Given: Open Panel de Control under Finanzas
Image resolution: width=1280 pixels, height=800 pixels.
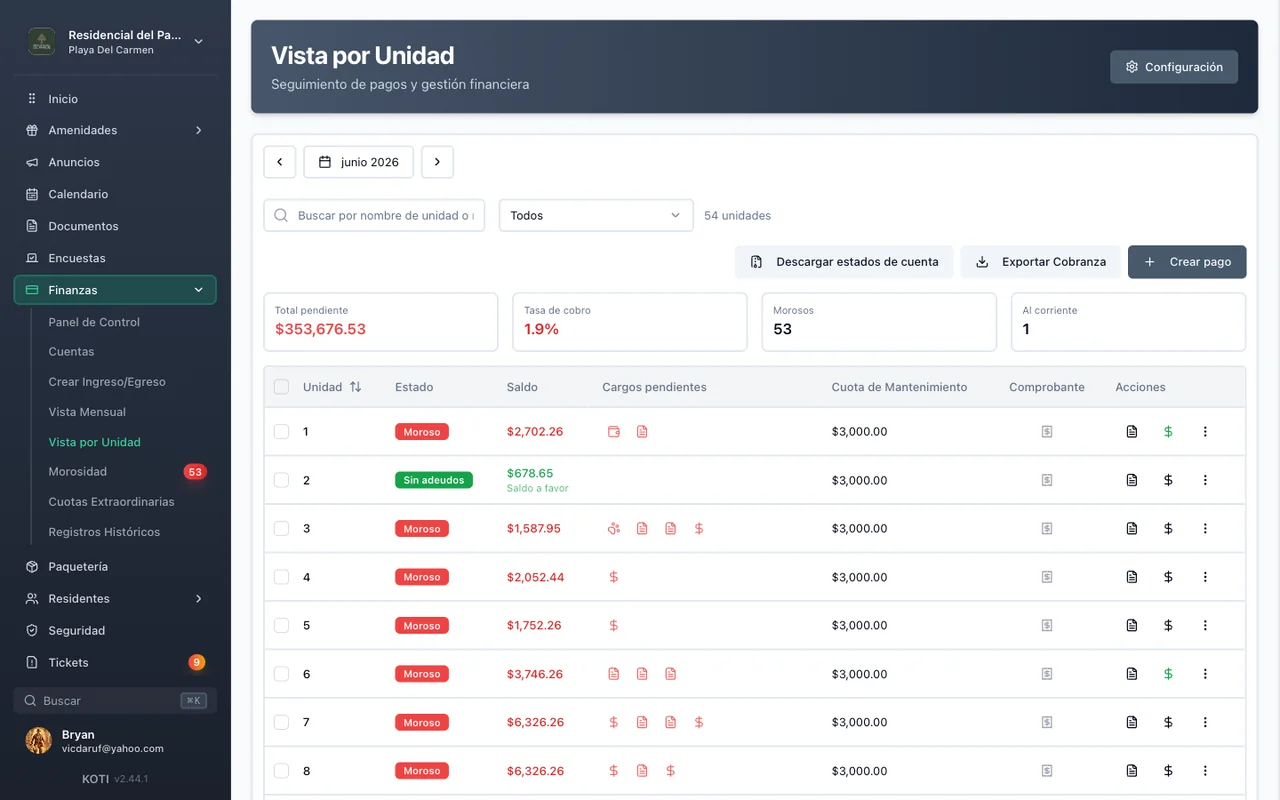Looking at the screenshot, I should [94, 322].
